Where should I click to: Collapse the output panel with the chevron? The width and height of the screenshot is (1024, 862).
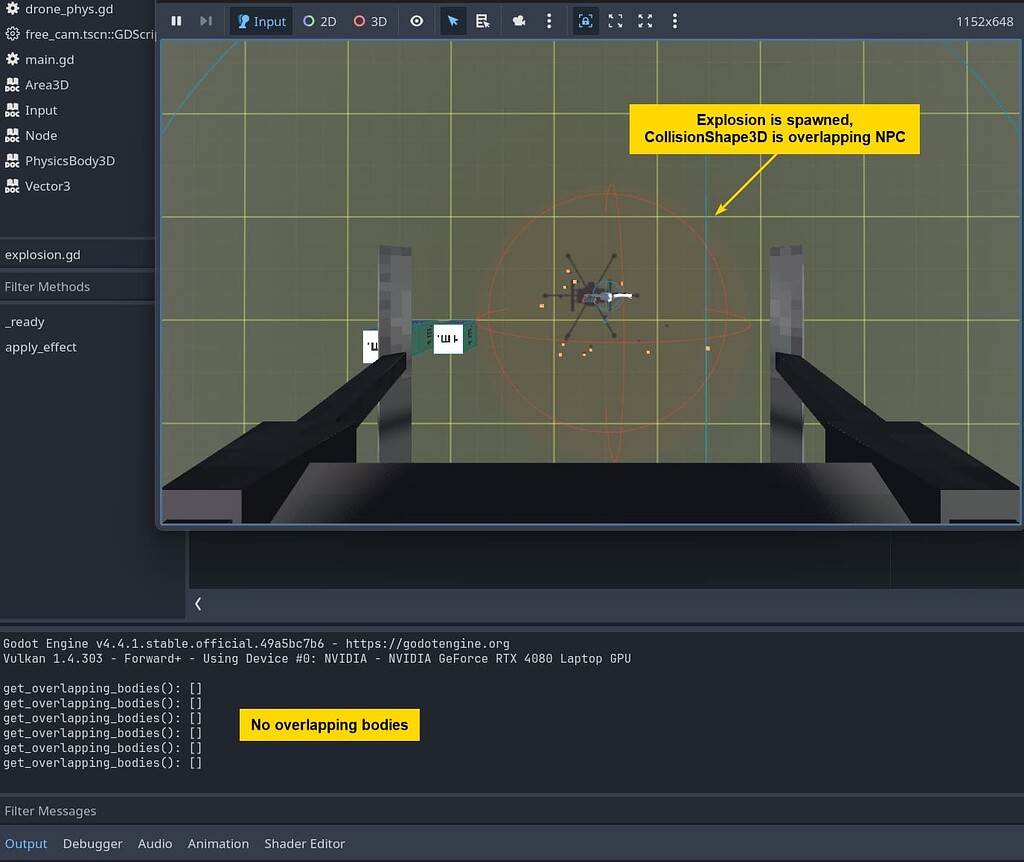[197, 604]
